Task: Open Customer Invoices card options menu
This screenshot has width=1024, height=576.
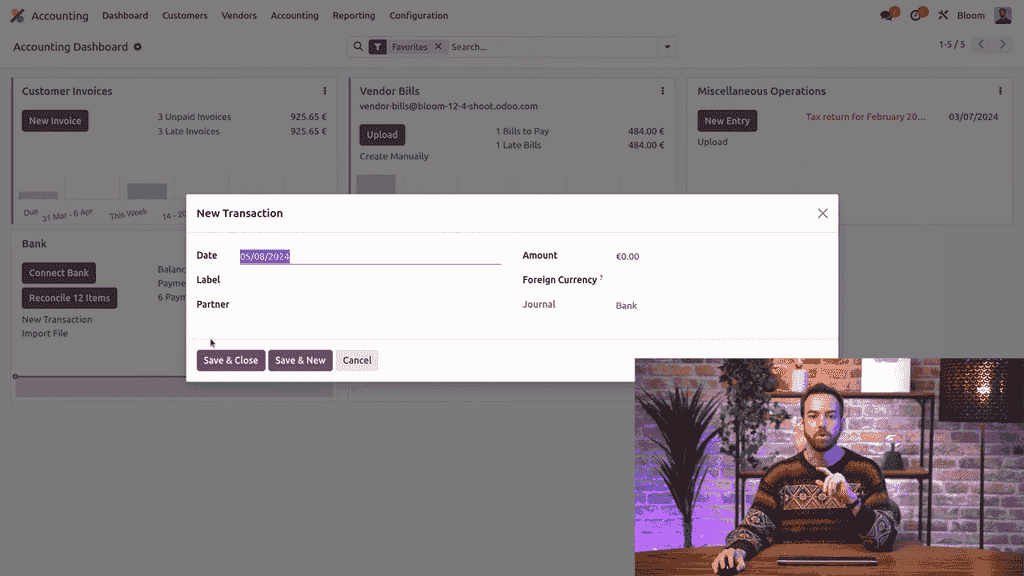Action: coord(325,91)
